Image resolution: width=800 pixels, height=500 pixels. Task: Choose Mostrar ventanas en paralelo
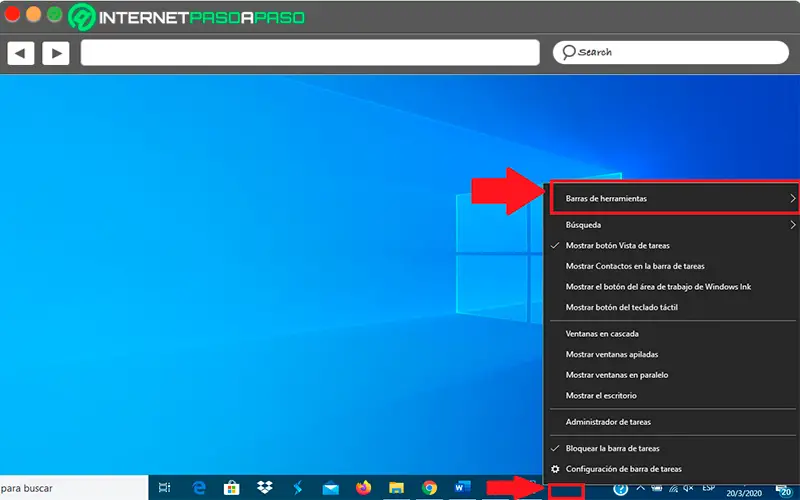[x=673, y=375]
